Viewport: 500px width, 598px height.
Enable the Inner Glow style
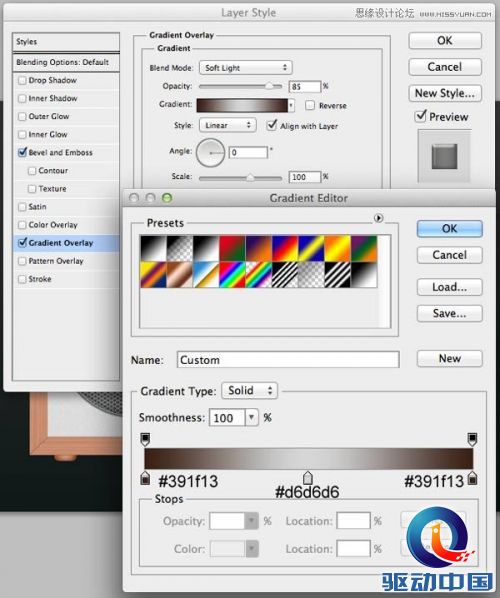click(x=22, y=134)
